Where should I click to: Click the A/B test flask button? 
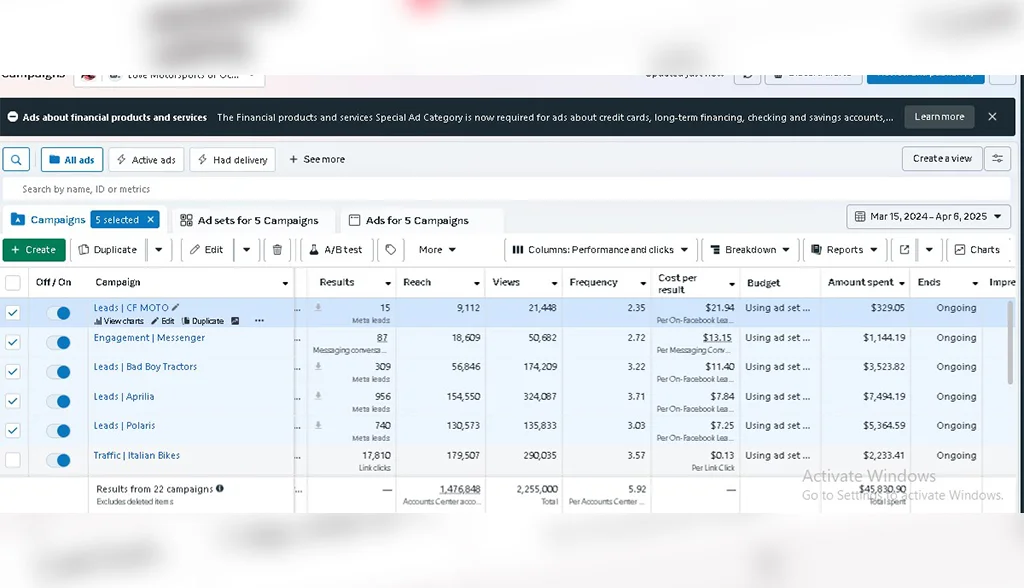click(336, 250)
